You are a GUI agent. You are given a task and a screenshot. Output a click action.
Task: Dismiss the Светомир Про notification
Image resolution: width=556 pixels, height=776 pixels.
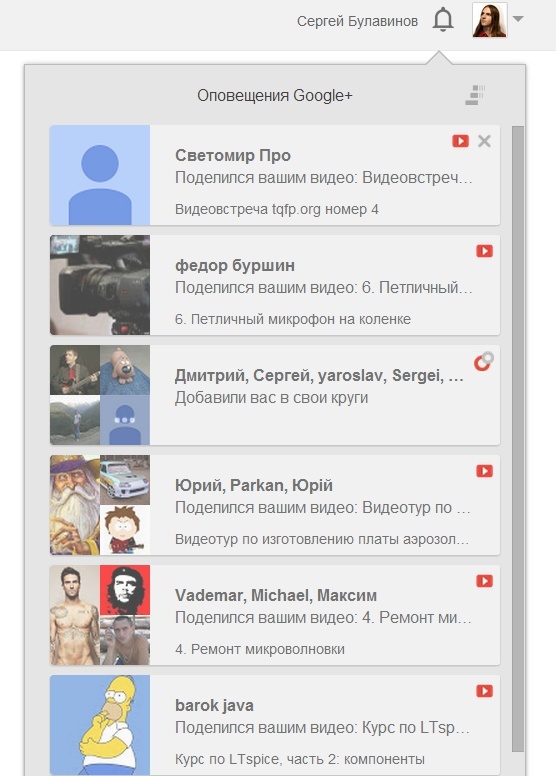click(x=484, y=141)
